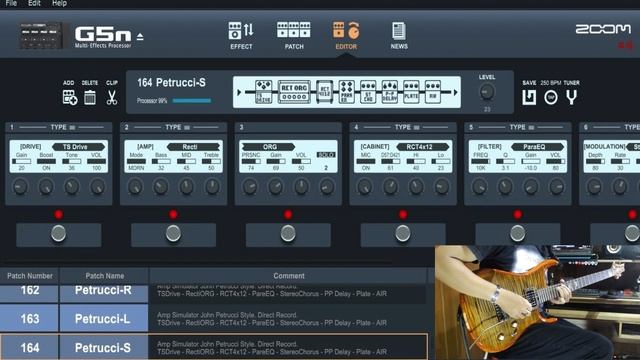Click the TS Drive Tone knob
The height and width of the screenshot is (360, 640).
(71, 187)
